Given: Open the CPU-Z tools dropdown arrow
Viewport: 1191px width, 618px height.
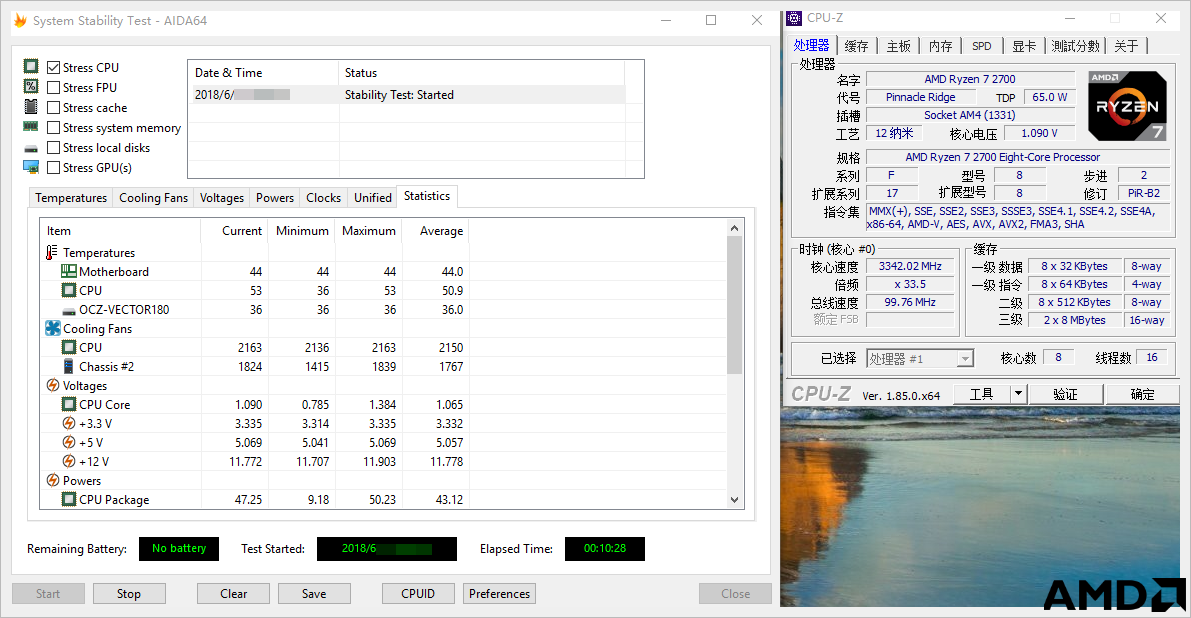Looking at the screenshot, I should point(1019,394).
